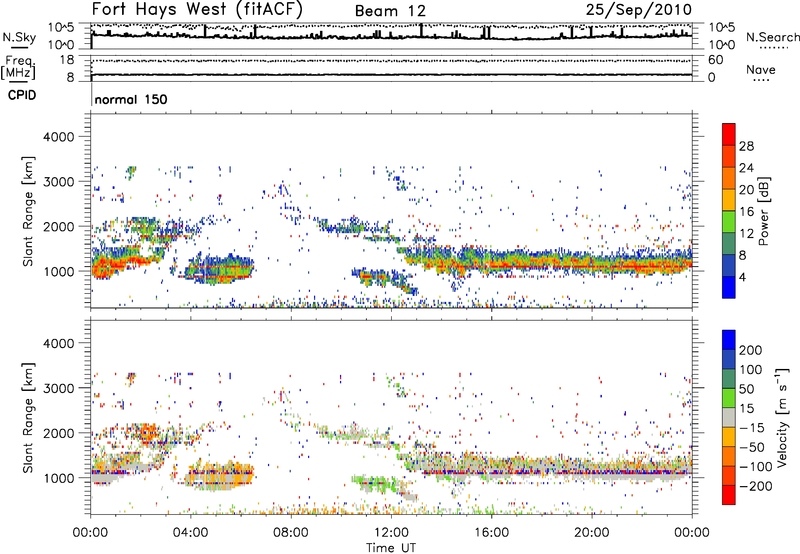Click the "200" velocity colorbar tick
Screen dimensions: 800x554
click(751, 350)
